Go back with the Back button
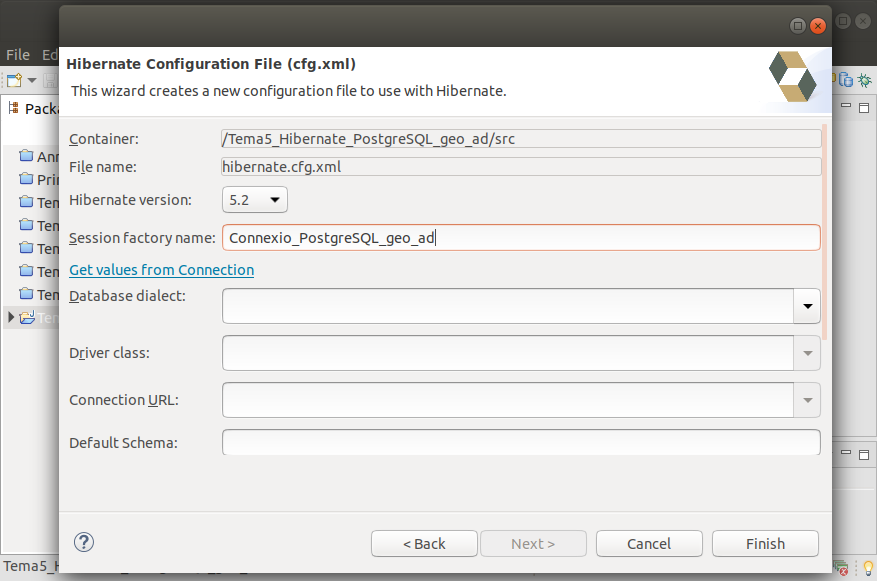Viewport: 877px width, 581px height. pos(424,544)
